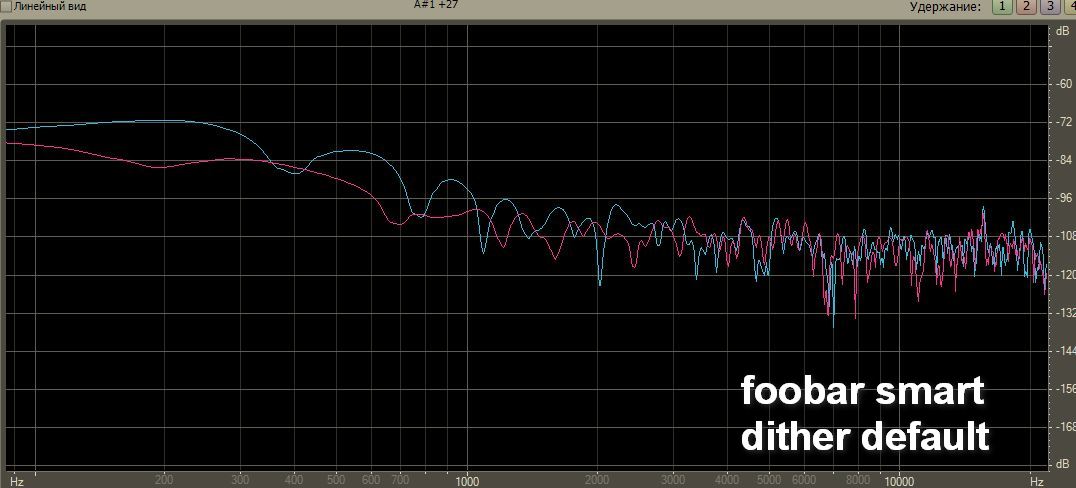Click the 8000 frequency axis label
This screenshot has width=1076, height=488.
tap(858, 481)
